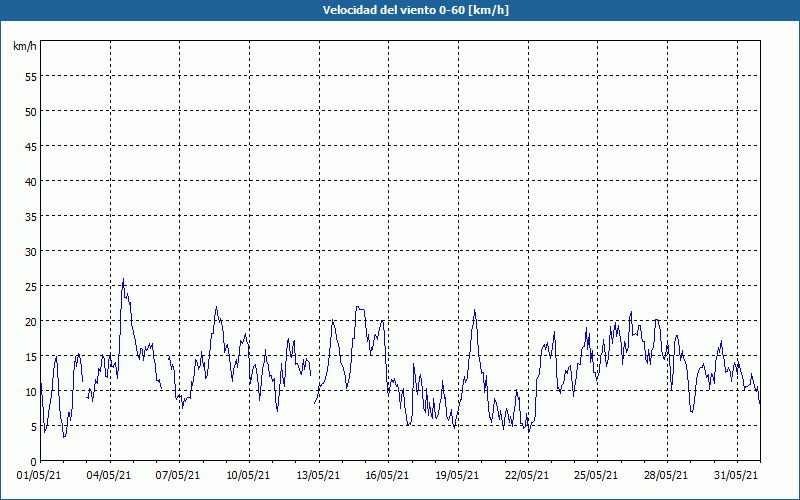Click the date label 22/05/21

(527, 476)
